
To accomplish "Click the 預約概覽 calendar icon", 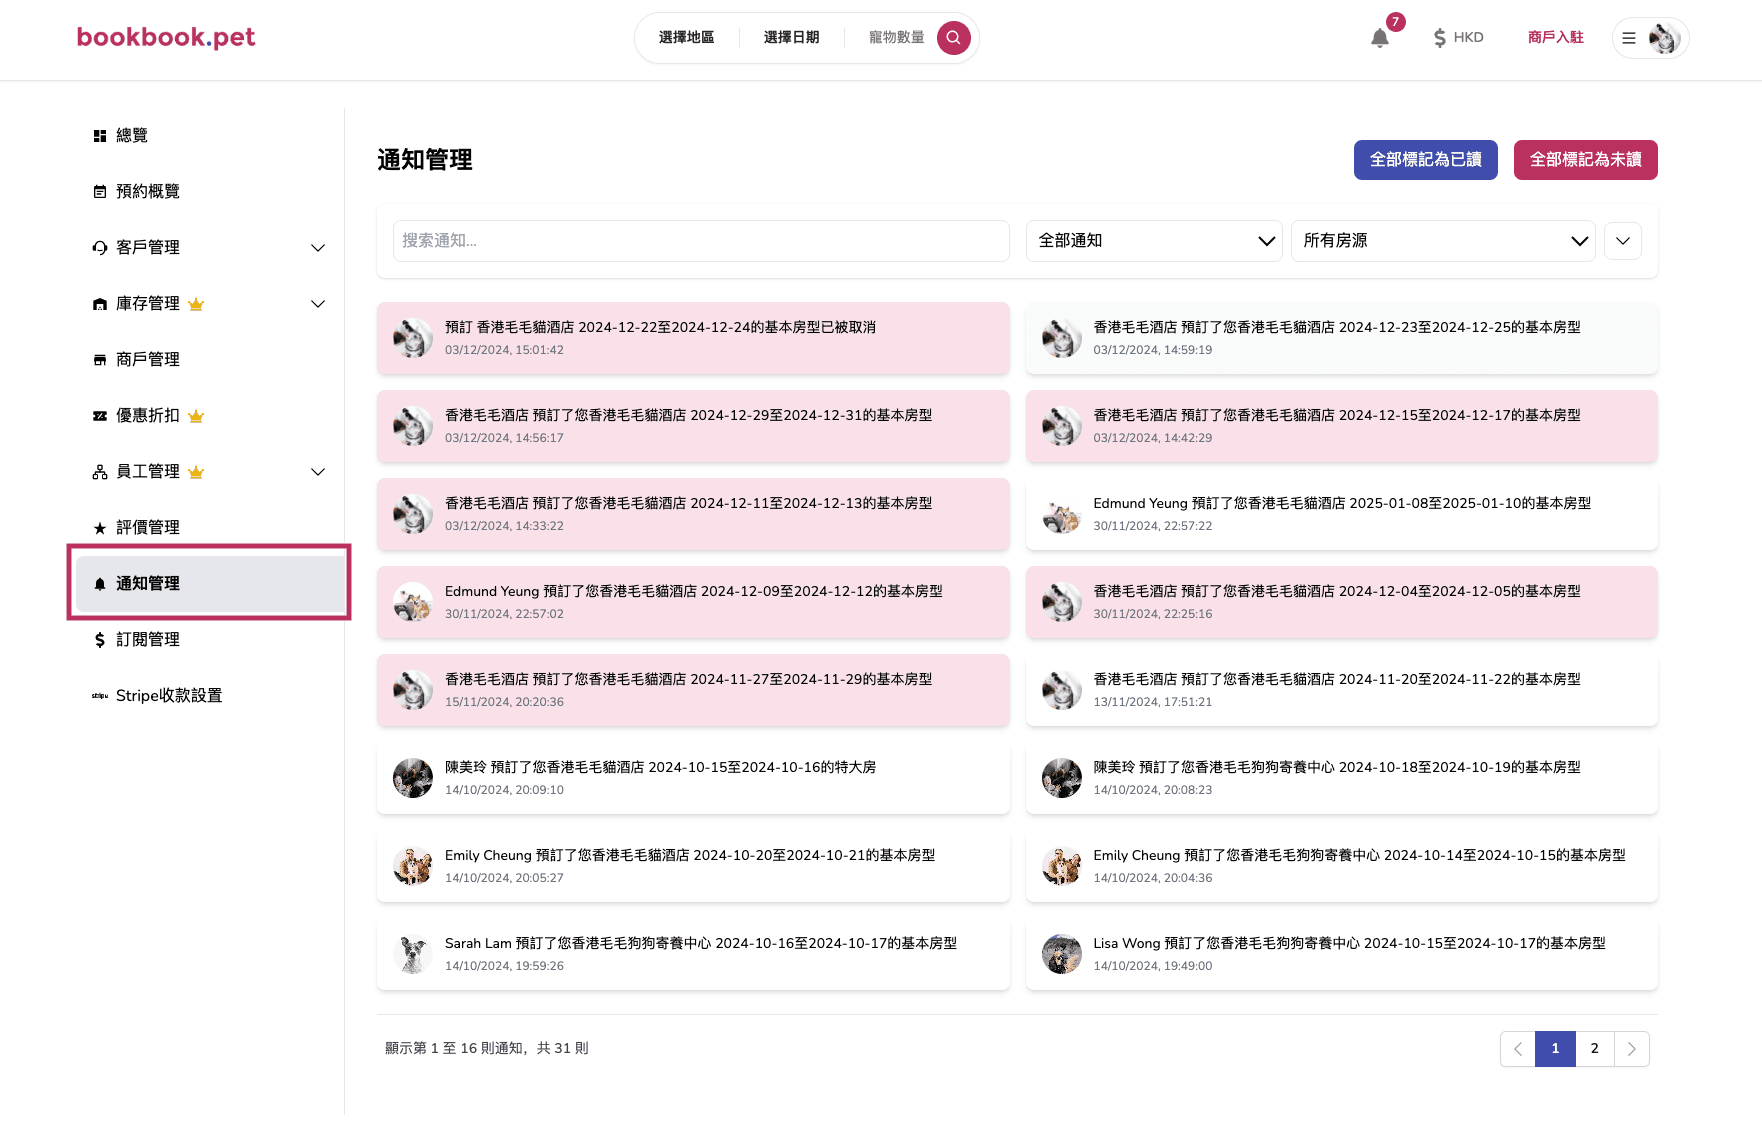I will [100, 192].
